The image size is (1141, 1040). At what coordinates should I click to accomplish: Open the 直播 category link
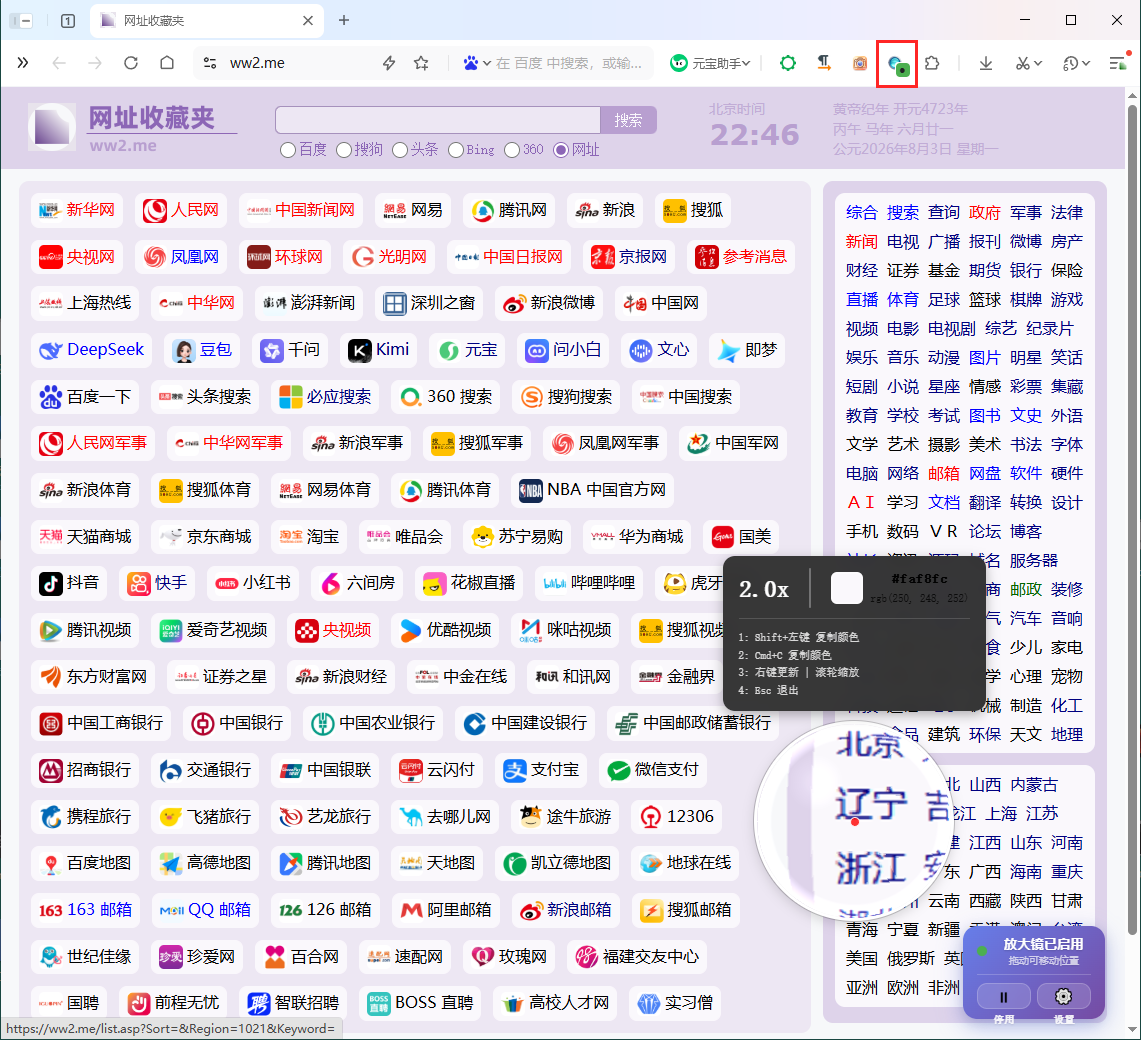tap(862, 300)
